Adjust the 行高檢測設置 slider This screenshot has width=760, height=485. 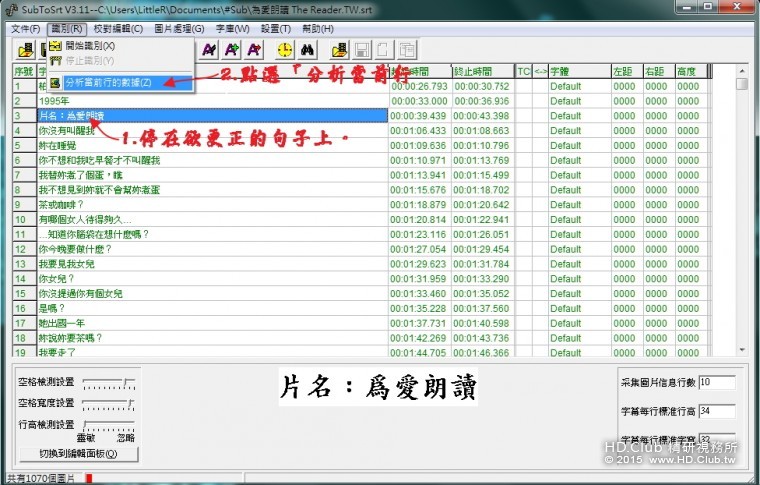(x=109, y=426)
